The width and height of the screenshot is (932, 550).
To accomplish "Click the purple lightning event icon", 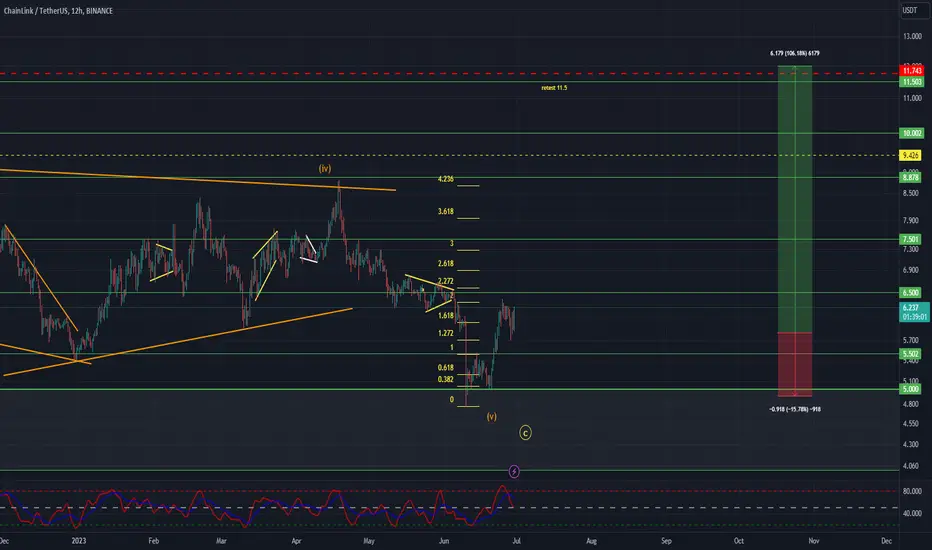I will (x=514, y=472).
